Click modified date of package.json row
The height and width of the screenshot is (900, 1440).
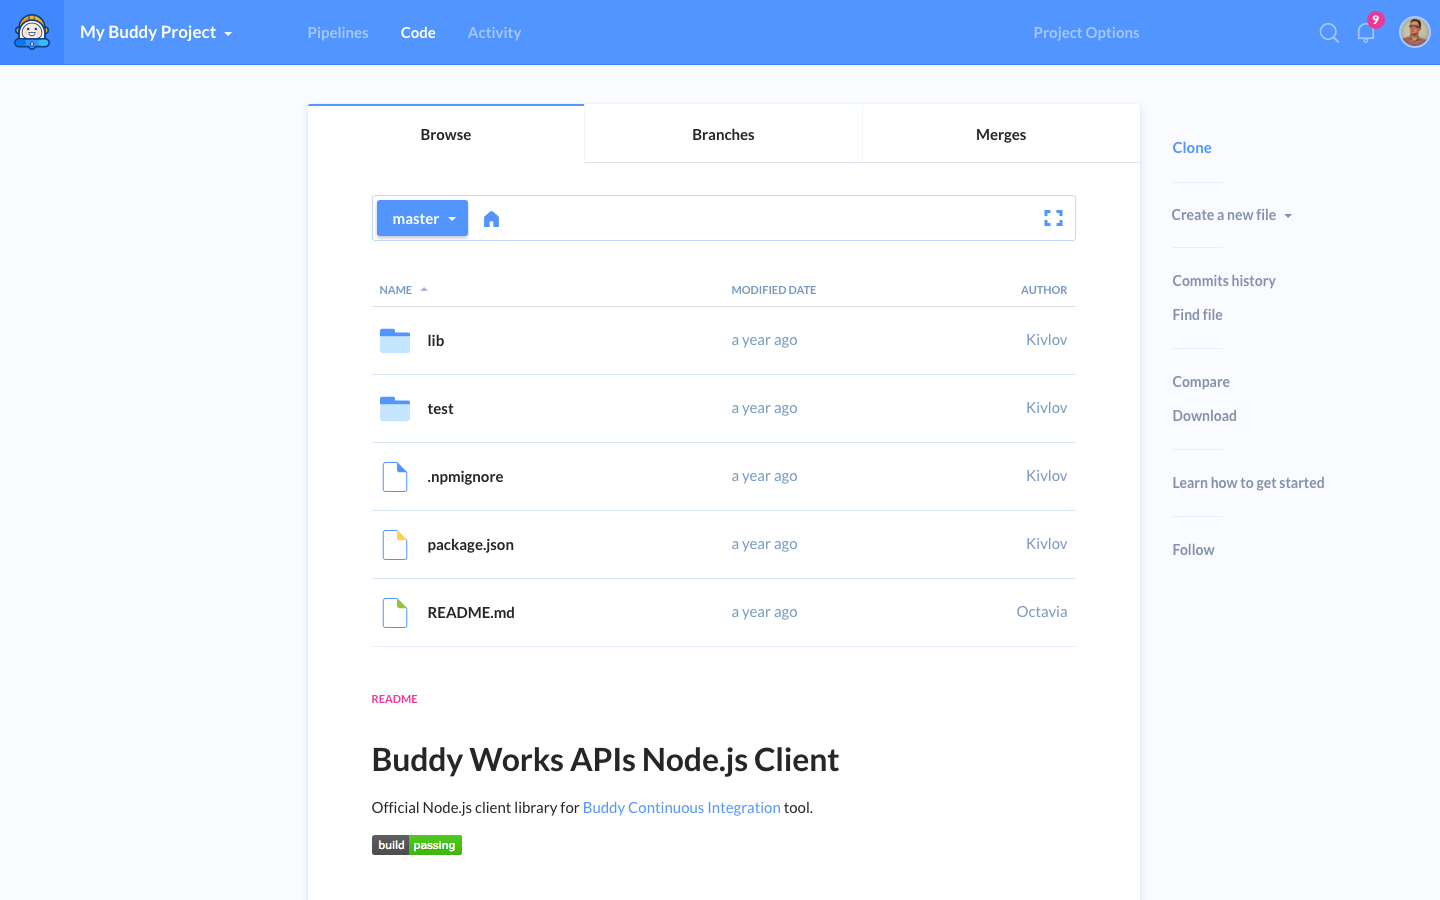[x=764, y=544]
